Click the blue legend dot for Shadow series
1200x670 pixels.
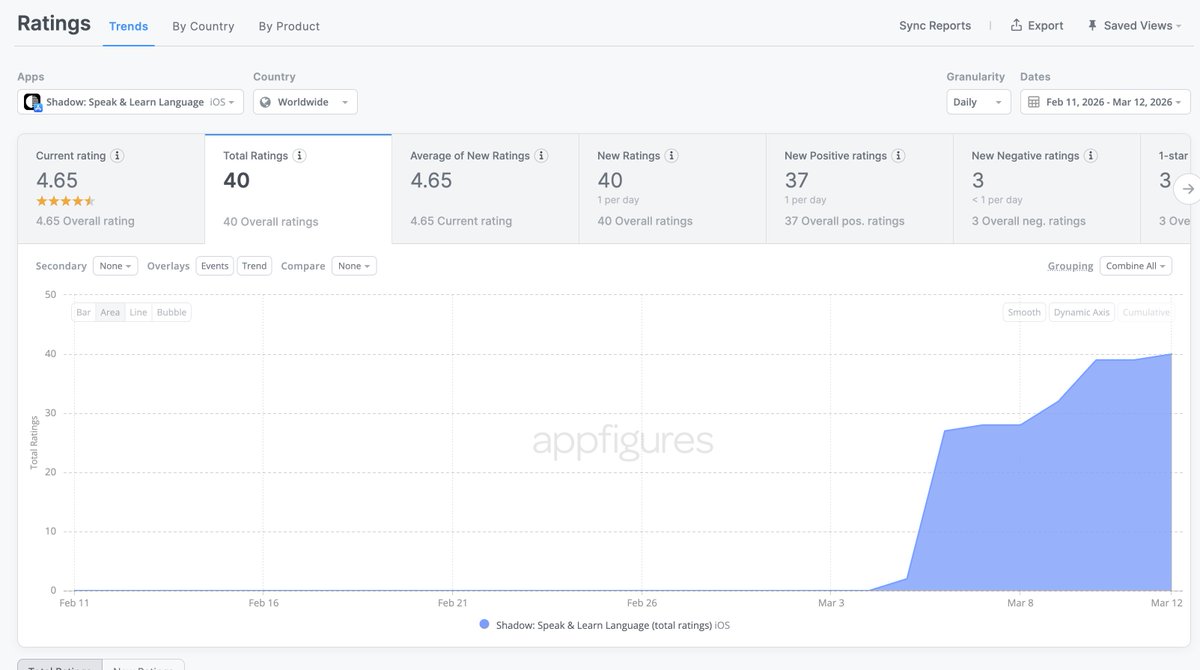[x=484, y=625]
